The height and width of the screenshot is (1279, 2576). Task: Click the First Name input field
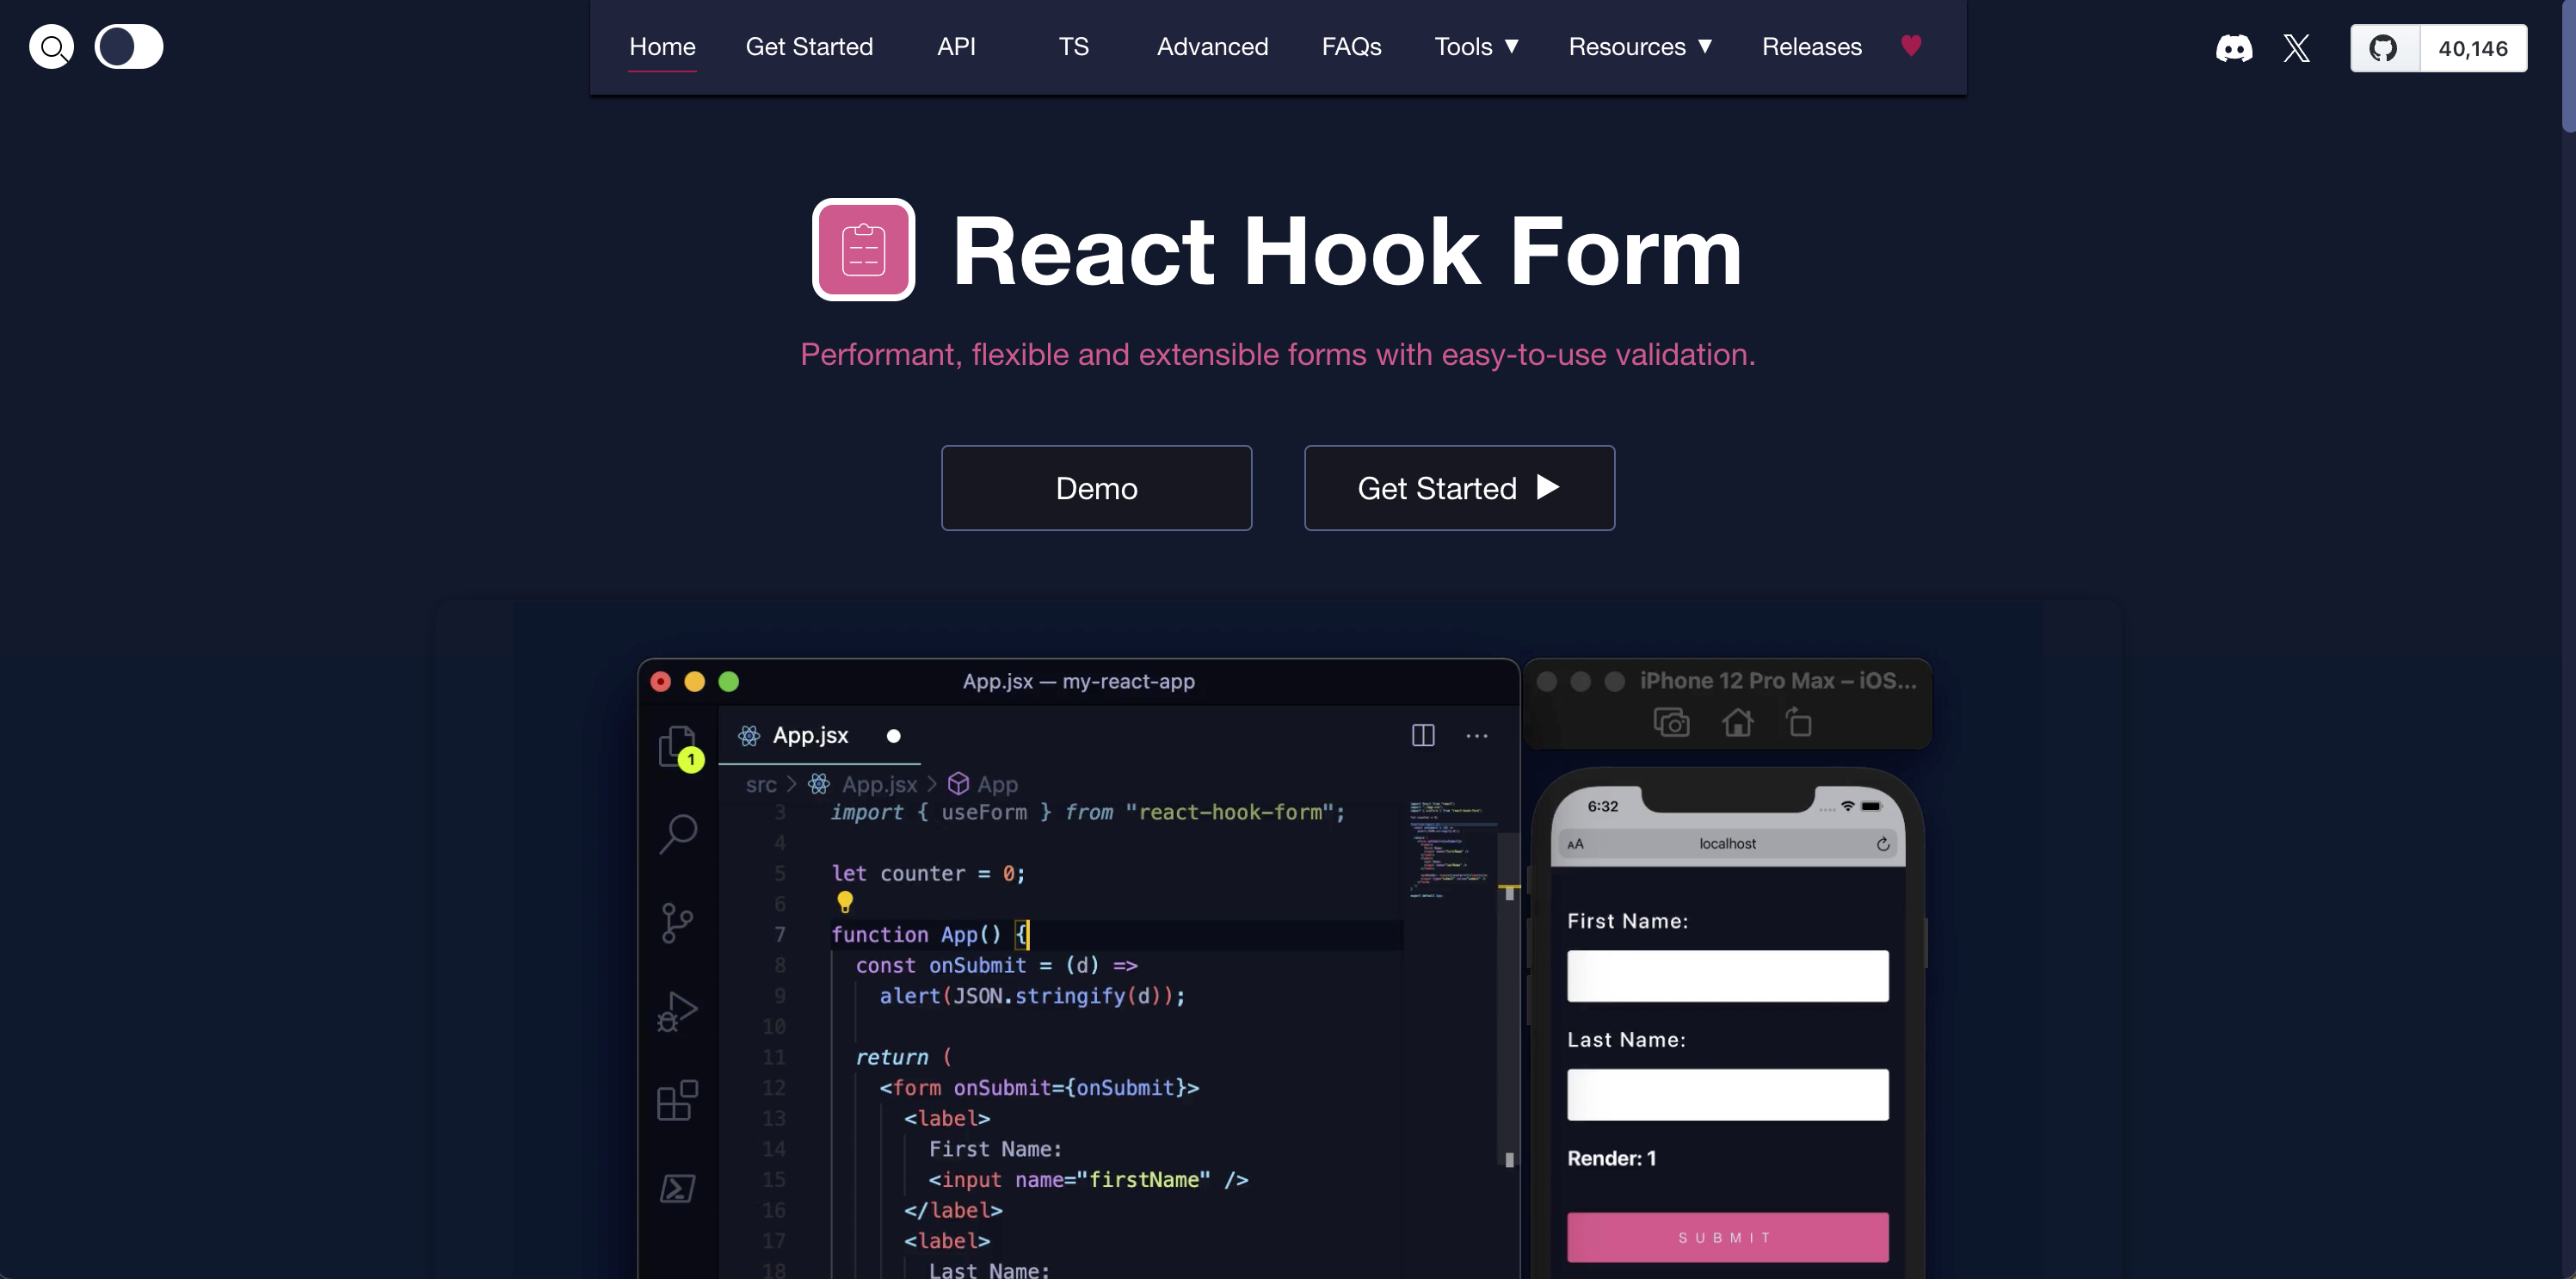click(x=1727, y=976)
